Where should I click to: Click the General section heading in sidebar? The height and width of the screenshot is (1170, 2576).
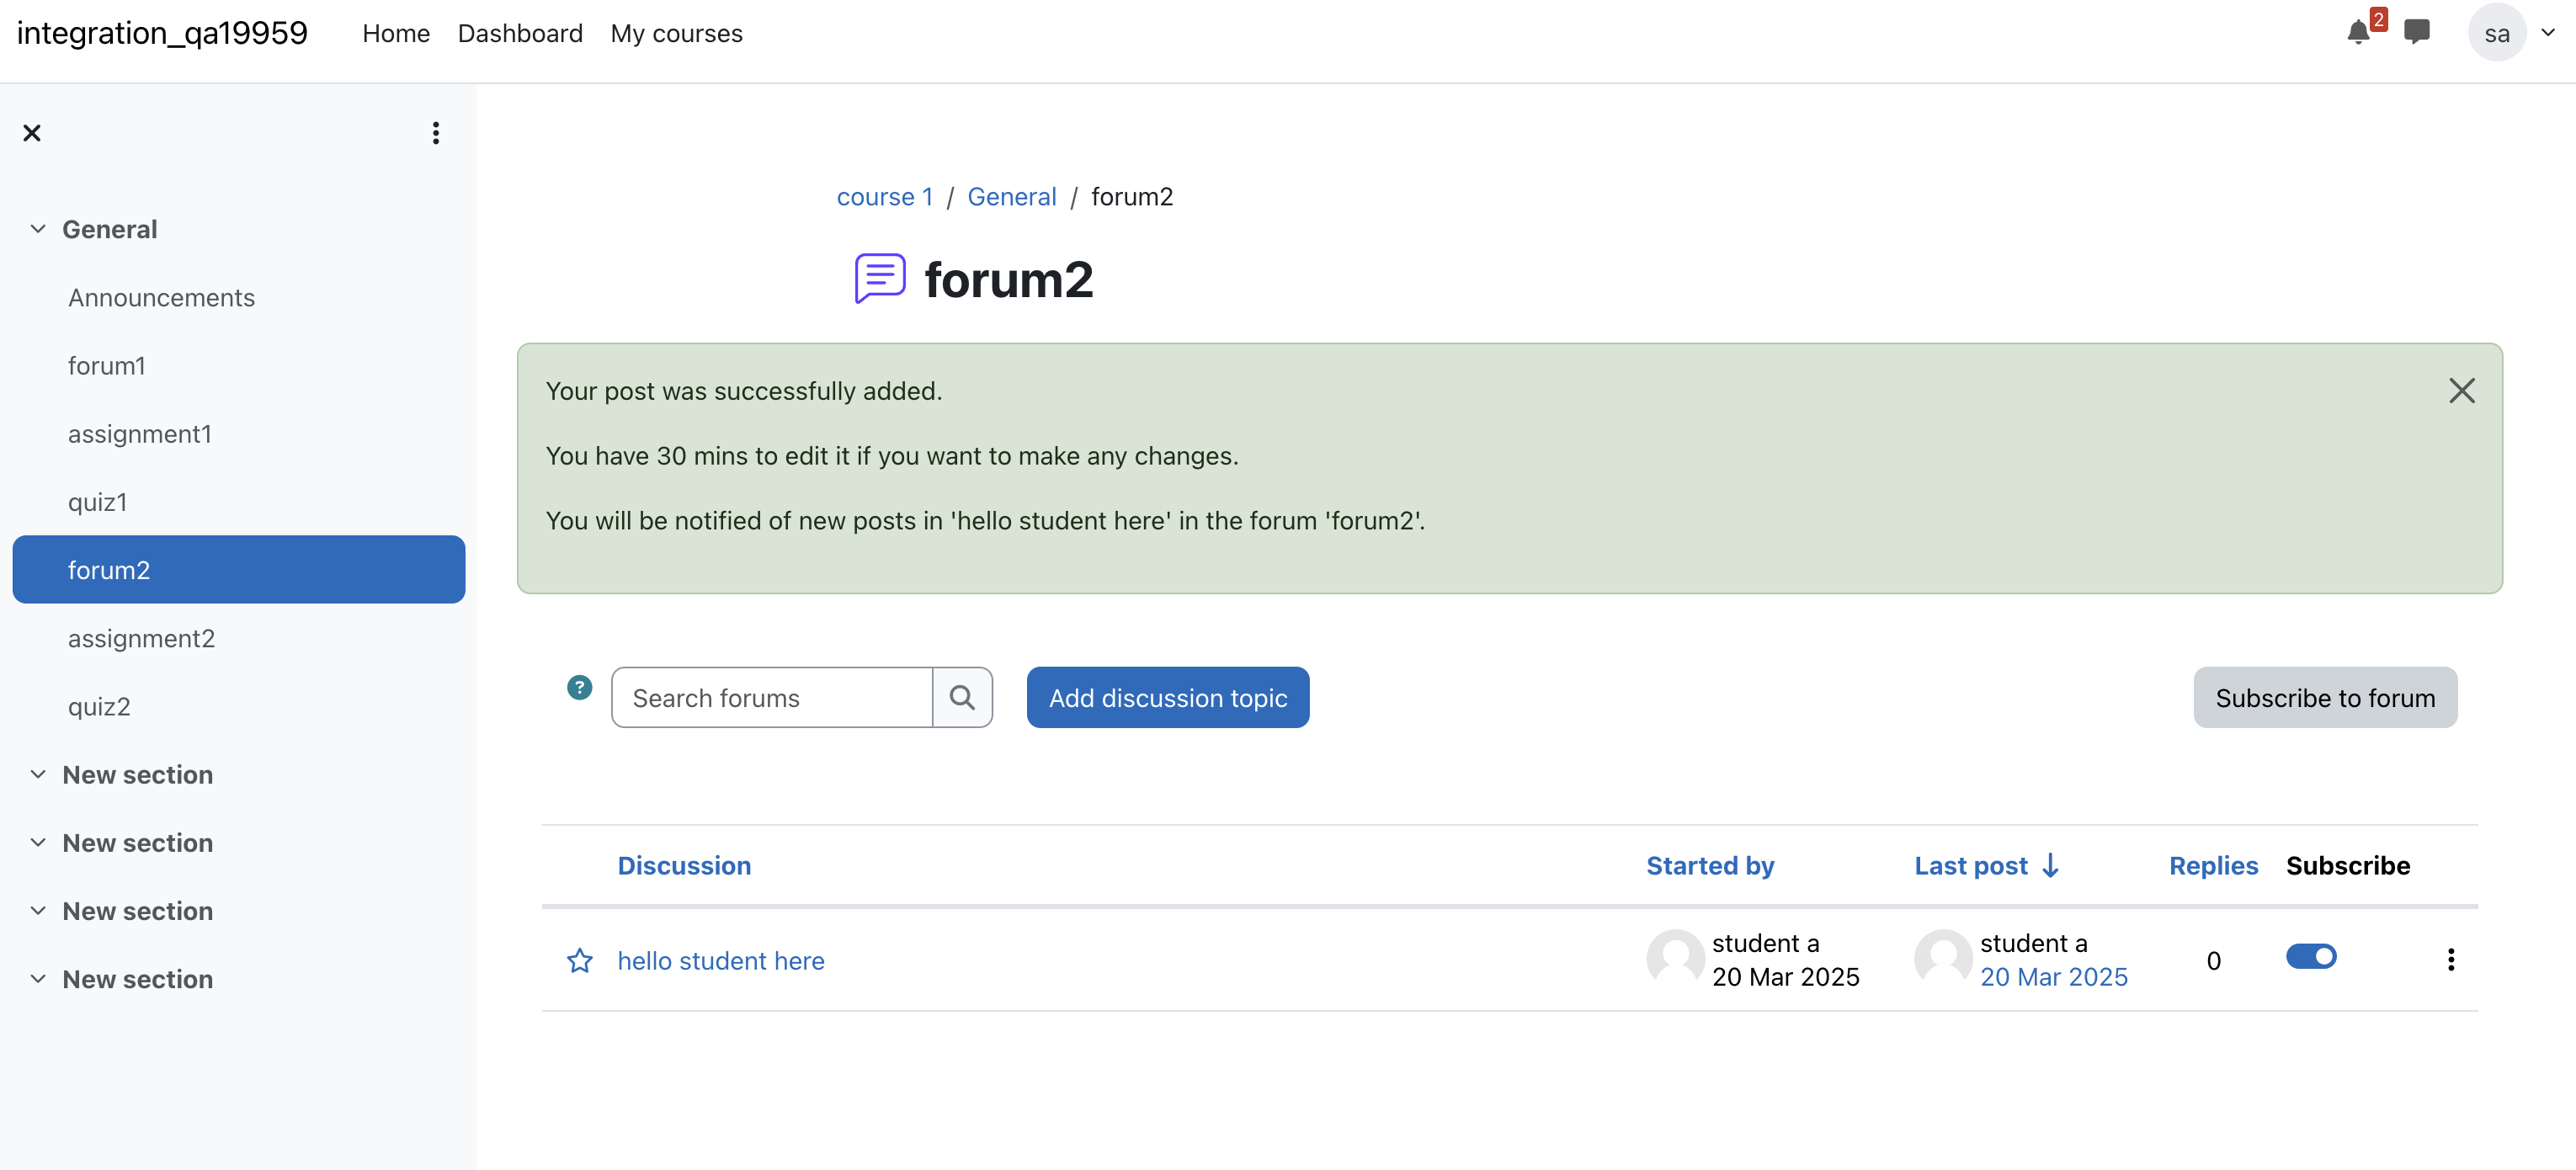pos(109,229)
